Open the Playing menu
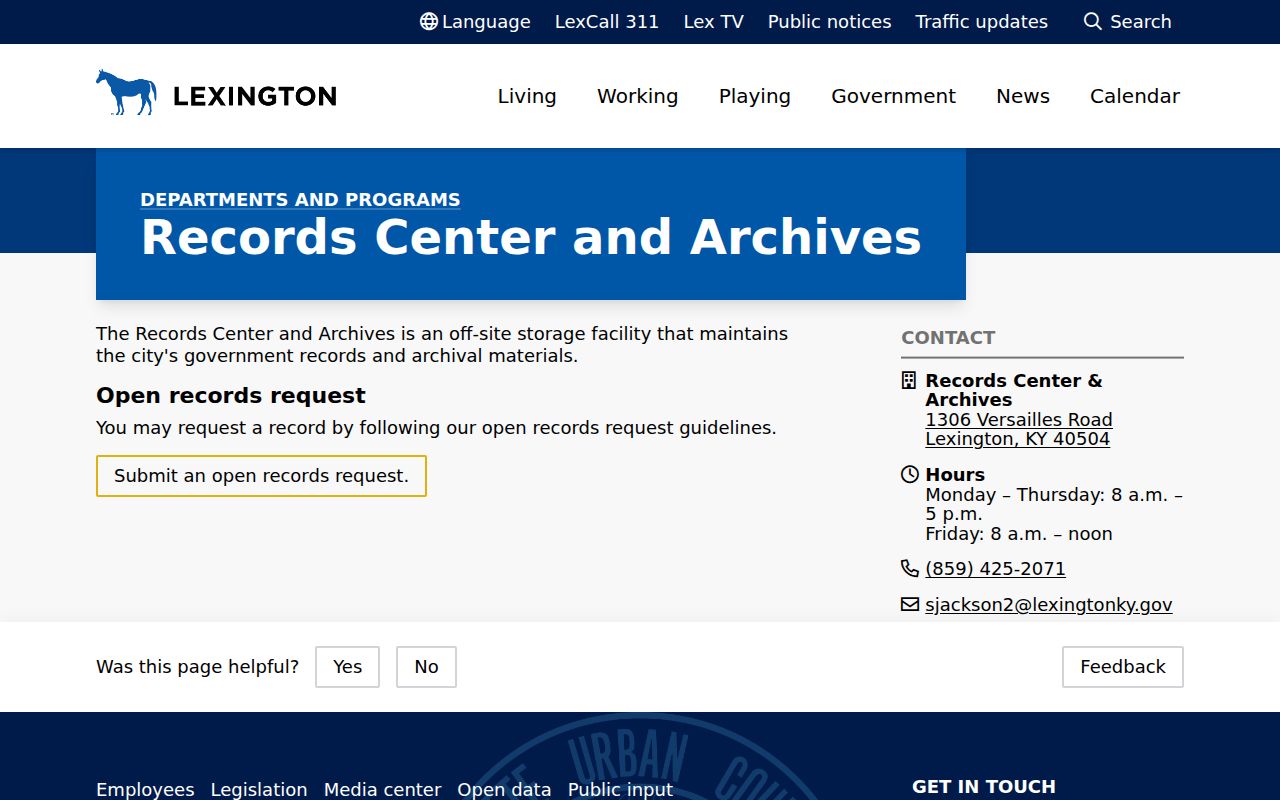The height and width of the screenshot is (800, 1280). pos(755,96)
